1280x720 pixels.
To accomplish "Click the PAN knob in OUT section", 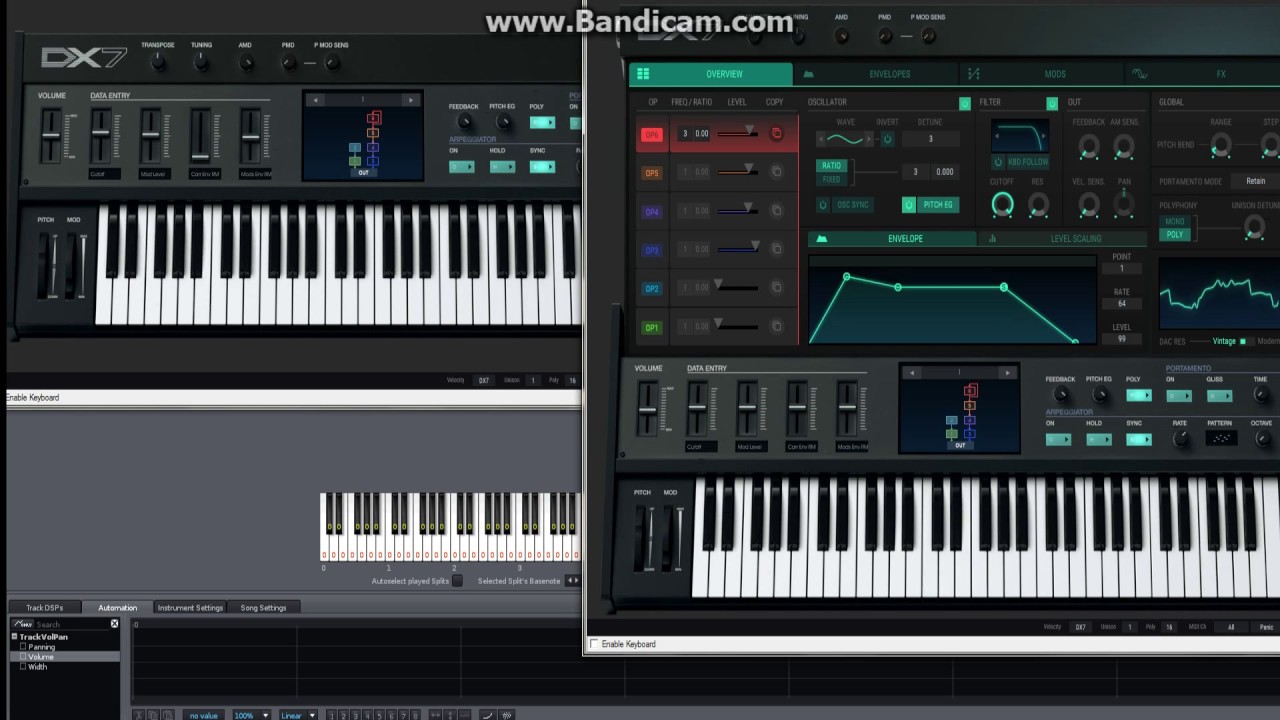I will tap(1124, 205).
